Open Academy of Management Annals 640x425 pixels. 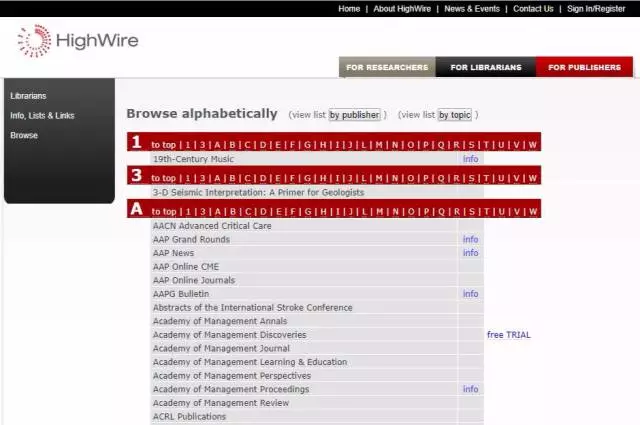pos(220,321)
